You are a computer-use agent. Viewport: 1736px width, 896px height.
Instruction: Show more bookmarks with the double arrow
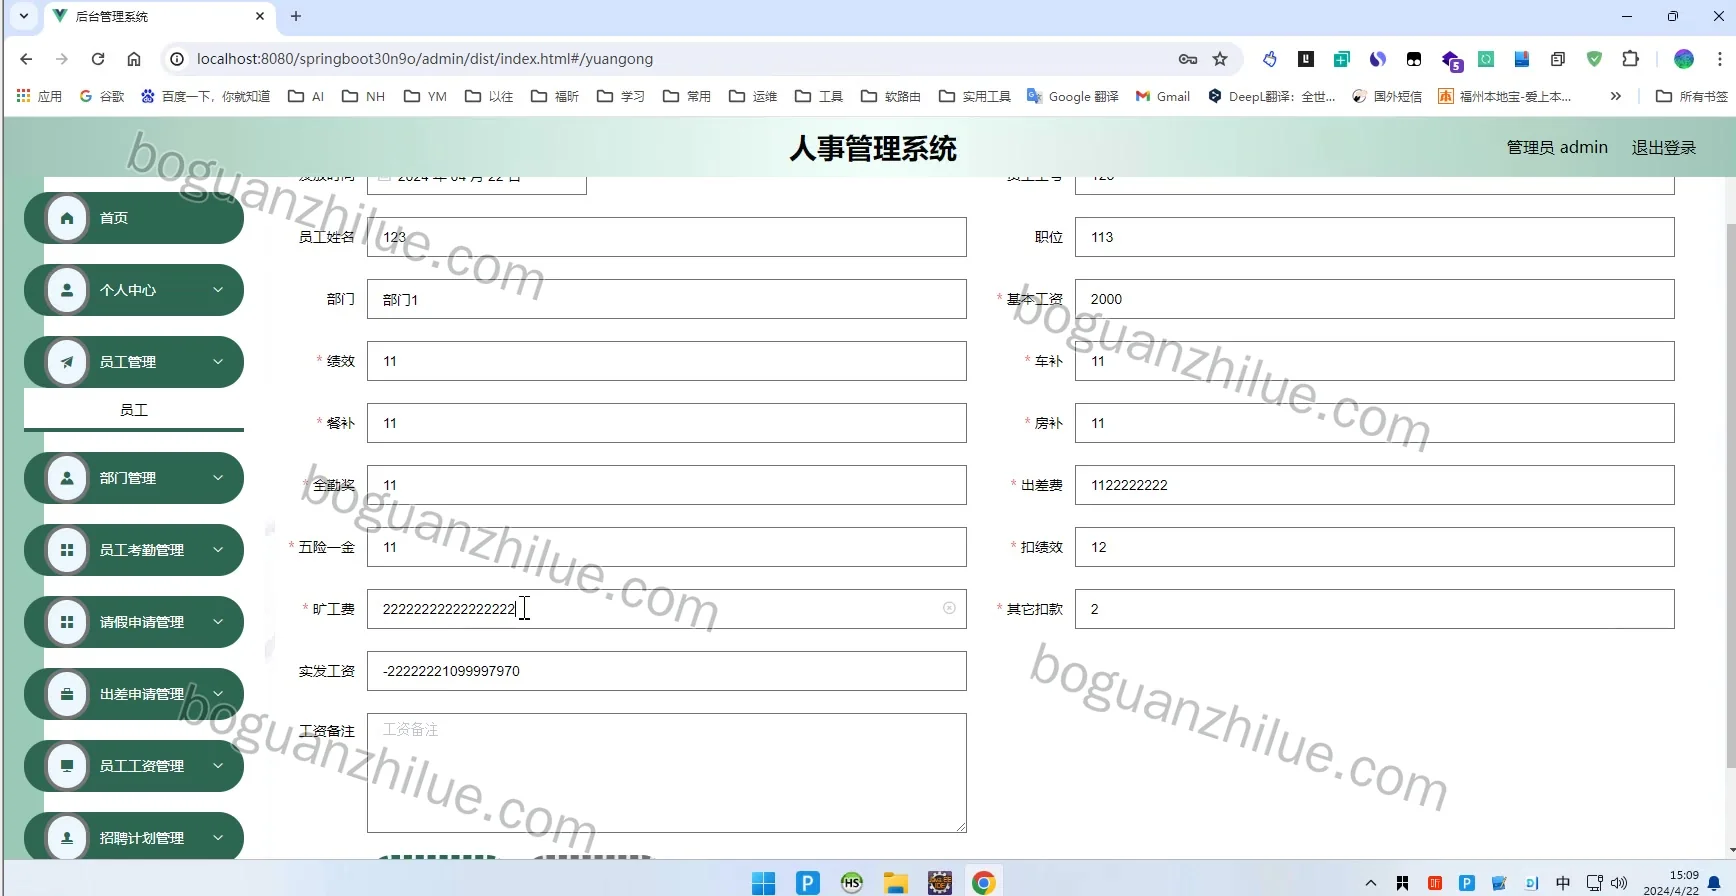(1615, 96)
